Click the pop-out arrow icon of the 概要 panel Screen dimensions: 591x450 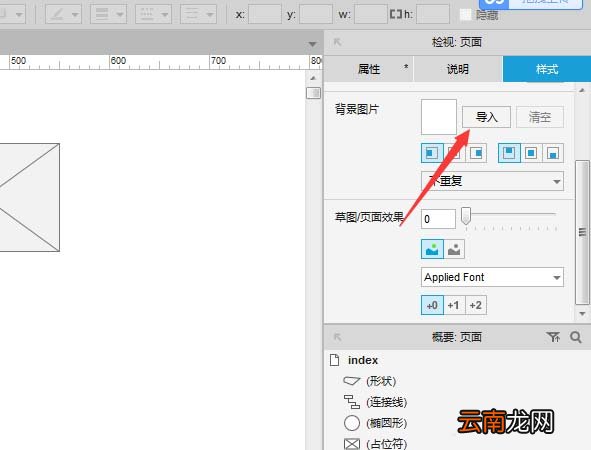point(337,337)
